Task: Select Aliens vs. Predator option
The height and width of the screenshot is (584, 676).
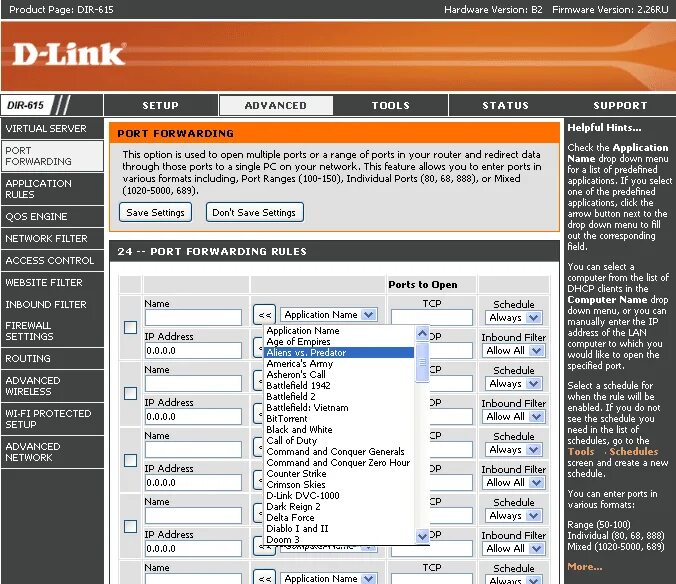Action: point(339,353)
